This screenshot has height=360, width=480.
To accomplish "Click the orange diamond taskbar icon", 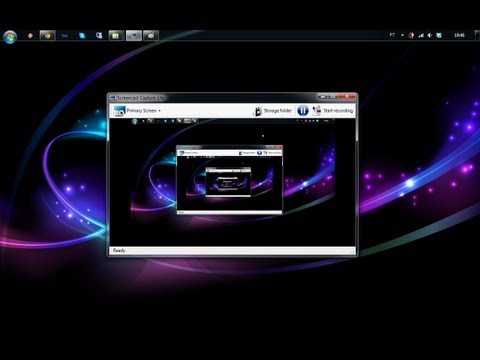I will click(x=30, y=35).
